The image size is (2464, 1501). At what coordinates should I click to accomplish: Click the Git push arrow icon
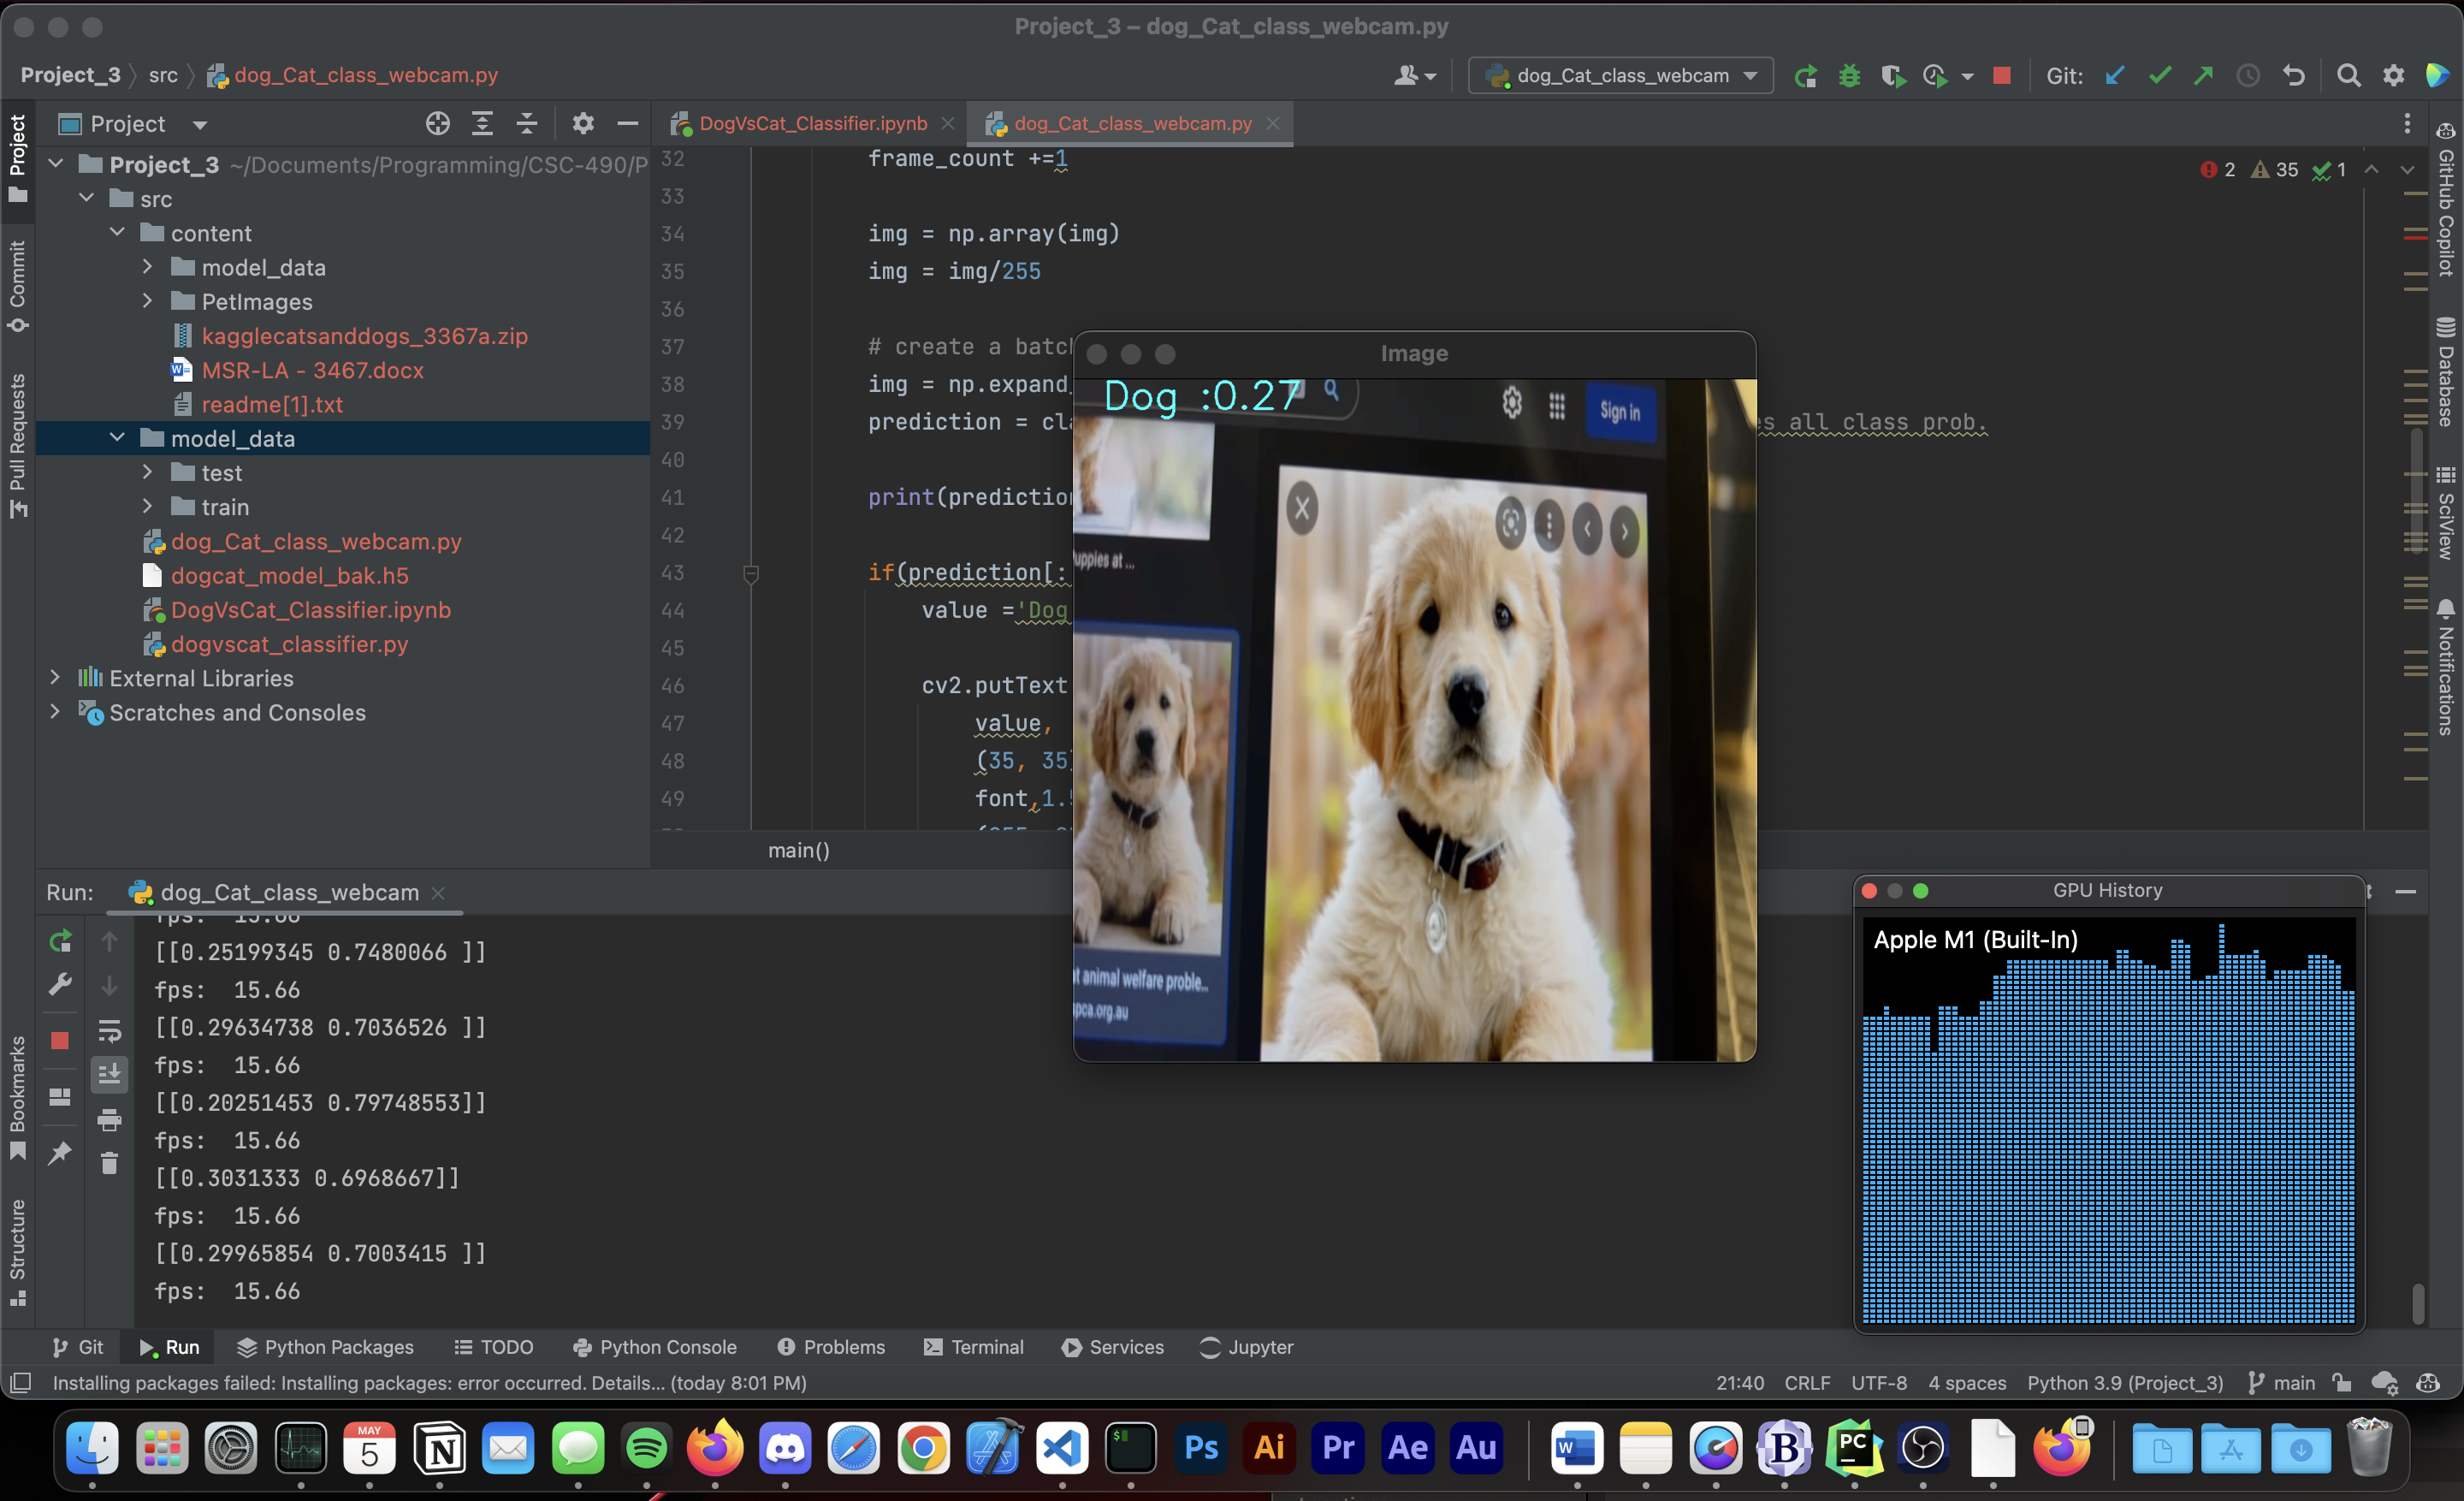click(2203, 76)
